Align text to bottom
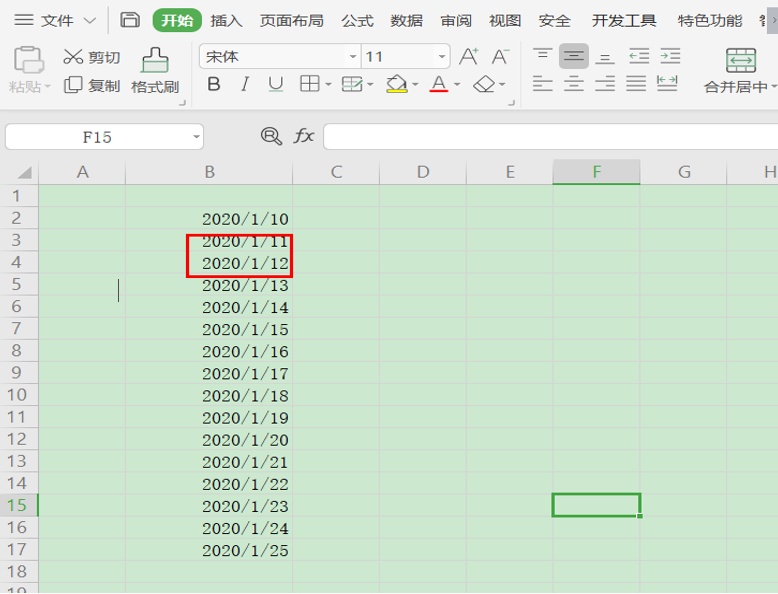The height and width of the screenshot is (594, 778). tap(605, 57)
